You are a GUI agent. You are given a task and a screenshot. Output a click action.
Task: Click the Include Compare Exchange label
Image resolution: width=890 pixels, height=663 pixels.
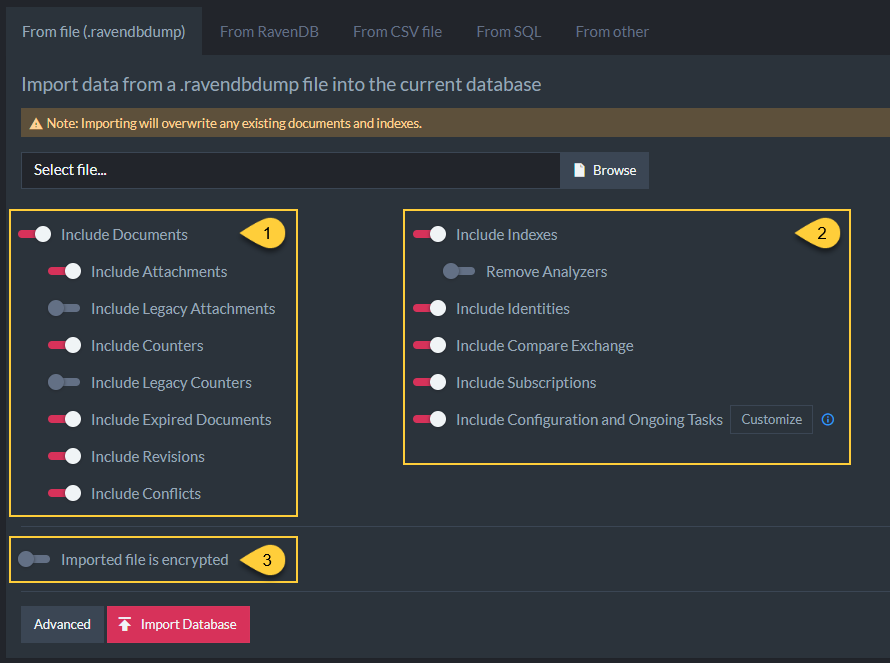coord(545,346)
